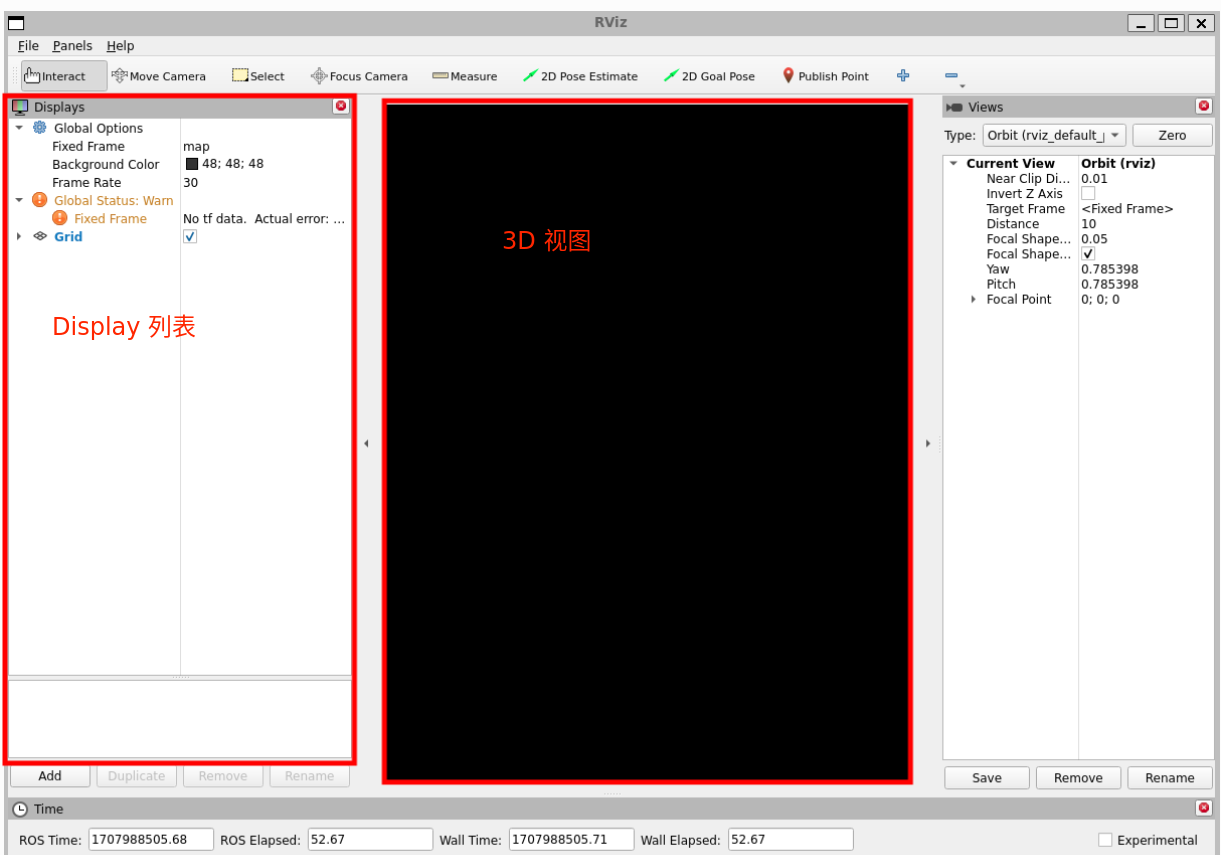Click the Global Options gear icon
The height and width of the screenshot is (855, 1221).
[x=40, y=128]
